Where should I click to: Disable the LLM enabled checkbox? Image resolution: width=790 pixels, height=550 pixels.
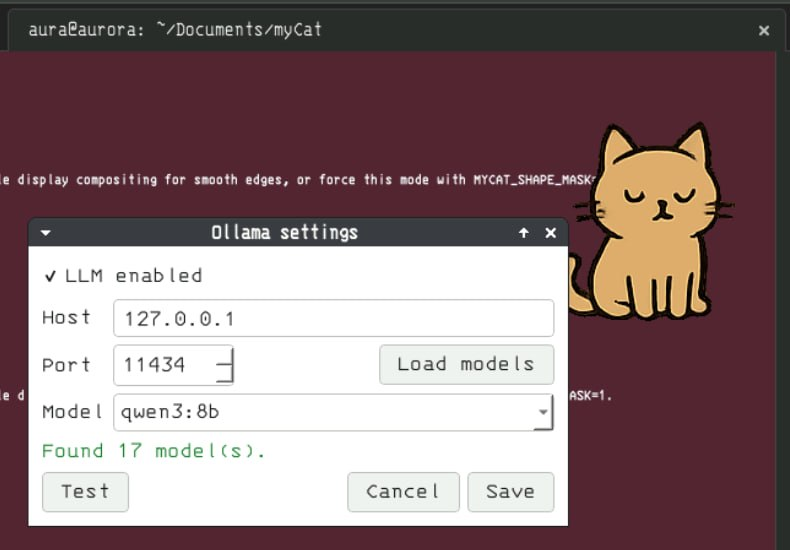coord(50,276)
